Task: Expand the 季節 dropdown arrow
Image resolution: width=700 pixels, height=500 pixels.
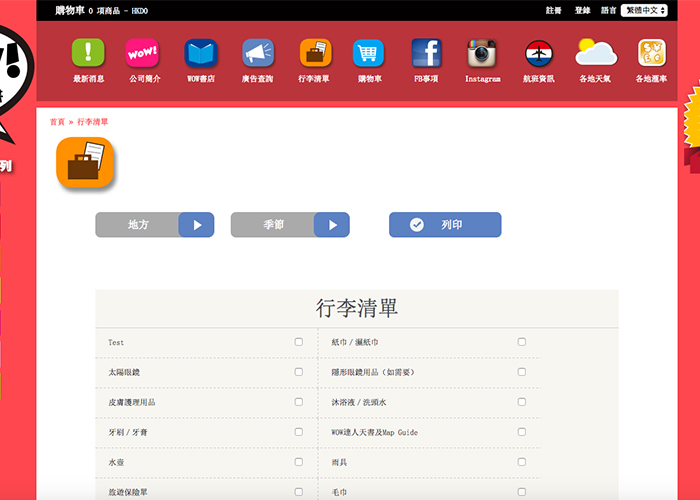Action: [332, 225]
